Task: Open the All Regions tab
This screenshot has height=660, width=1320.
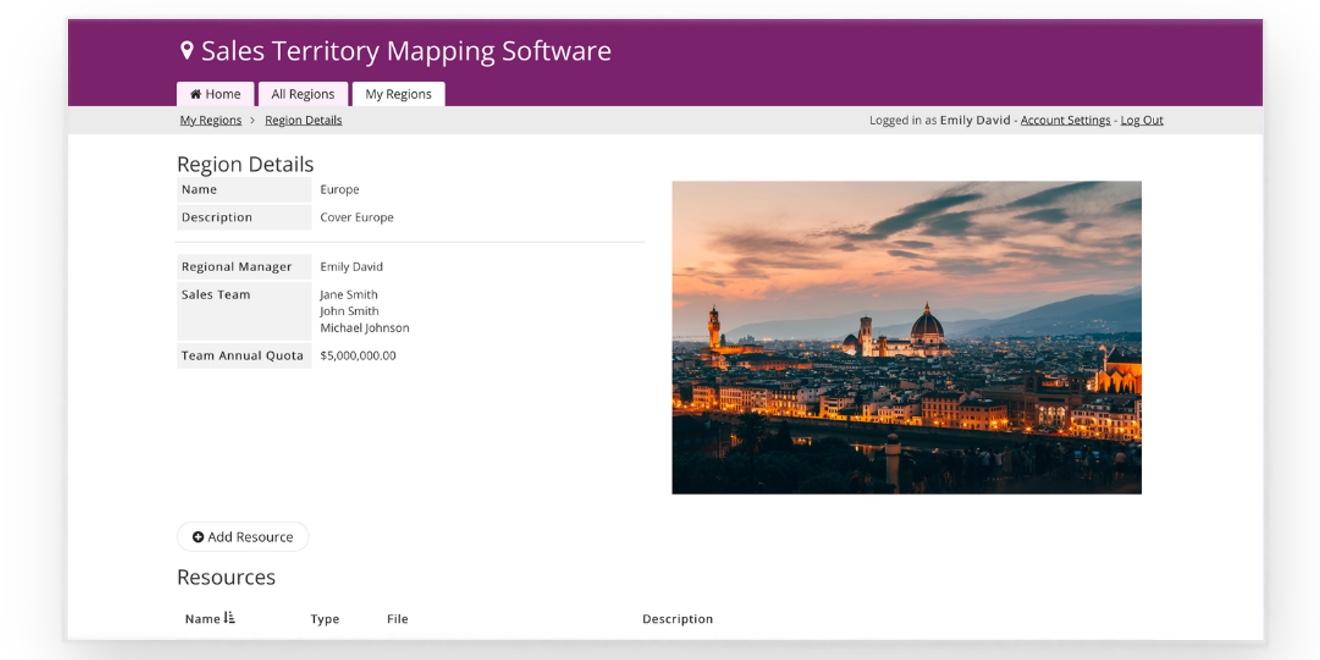Action: tap(303, 94)
